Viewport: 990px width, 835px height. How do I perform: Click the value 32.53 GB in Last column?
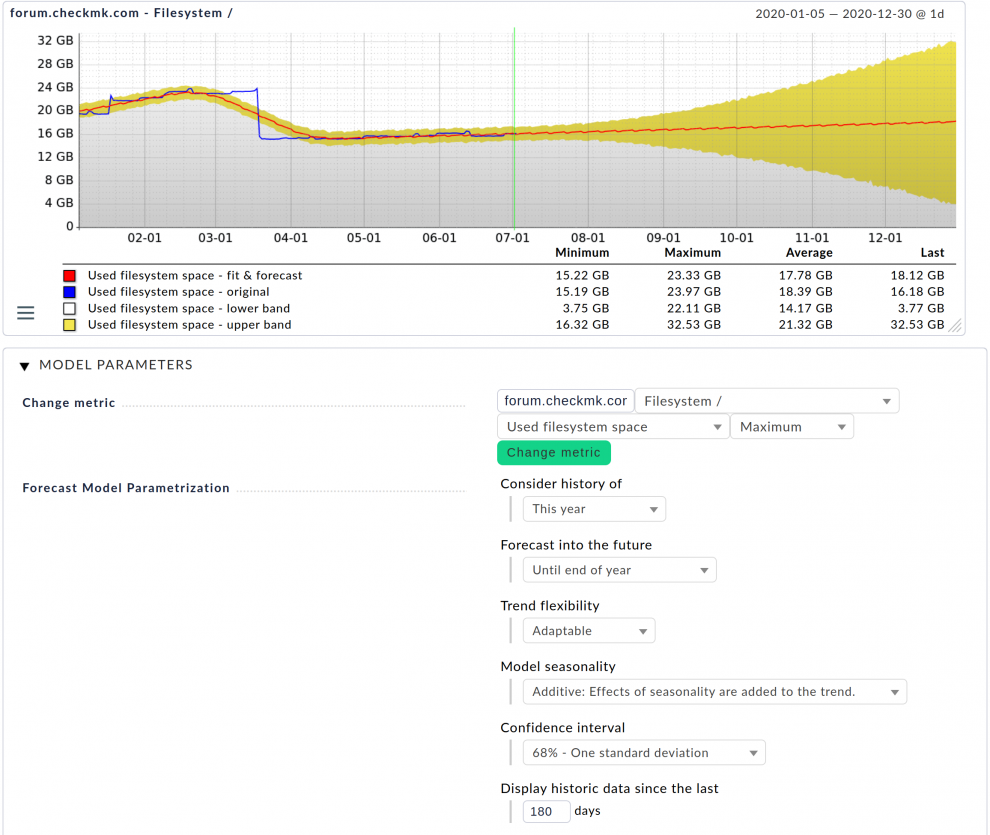(x=917, y=324)
